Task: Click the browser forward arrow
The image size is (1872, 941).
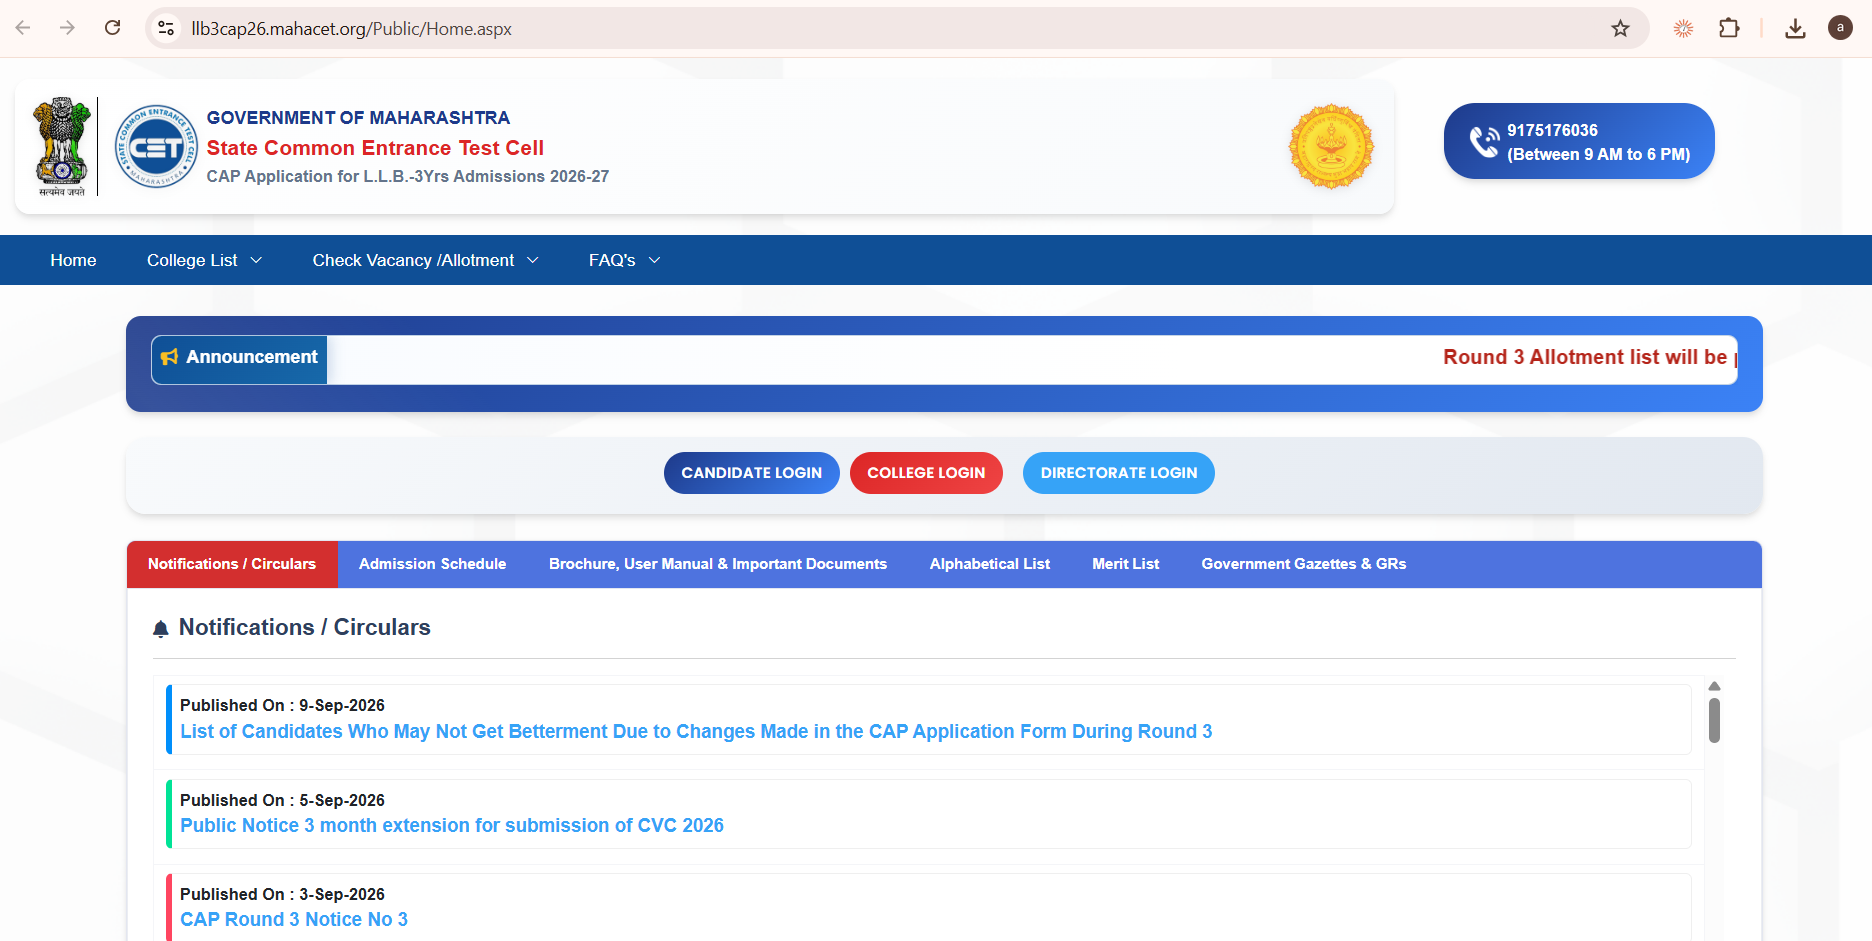Action: (x=67, y=28)
